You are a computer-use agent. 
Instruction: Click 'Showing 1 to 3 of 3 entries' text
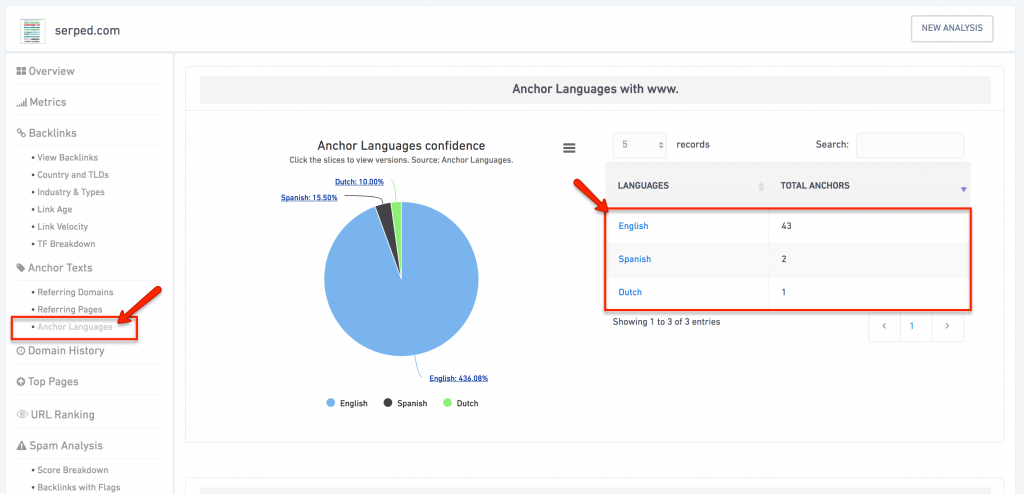tap(666, 321)
